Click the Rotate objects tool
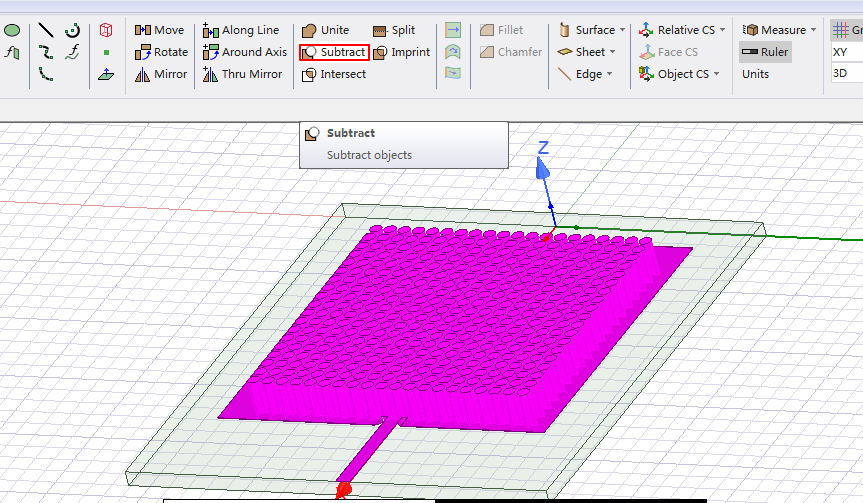Viewport: 863px width, 503px height. [161, 52]
